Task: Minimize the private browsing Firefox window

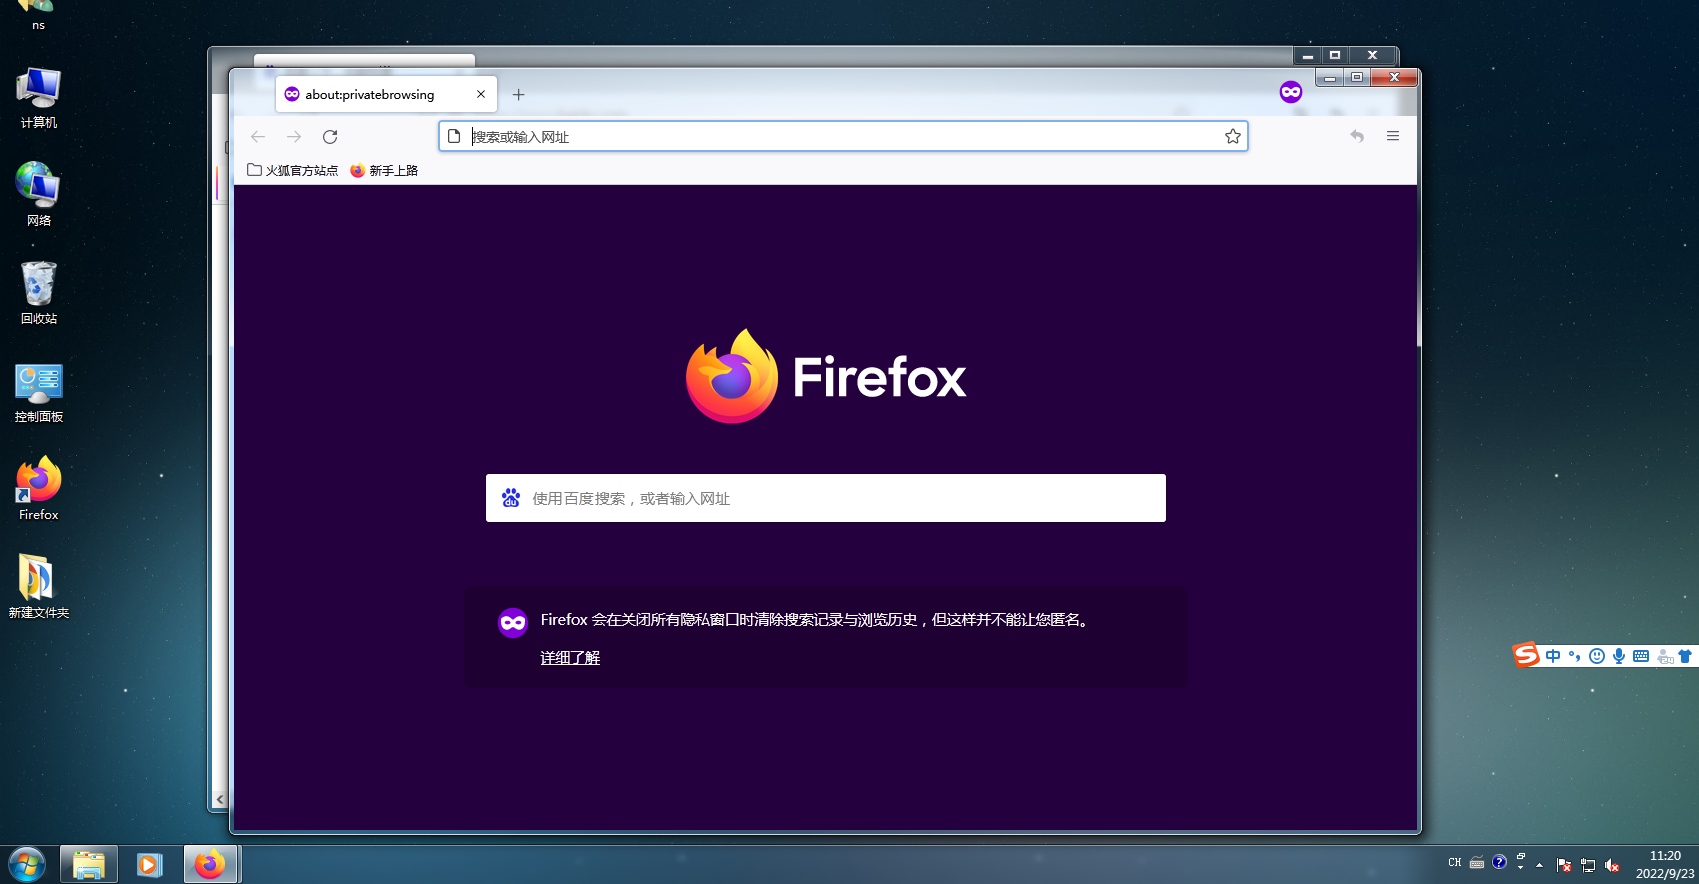Action: coord(1330,78)
